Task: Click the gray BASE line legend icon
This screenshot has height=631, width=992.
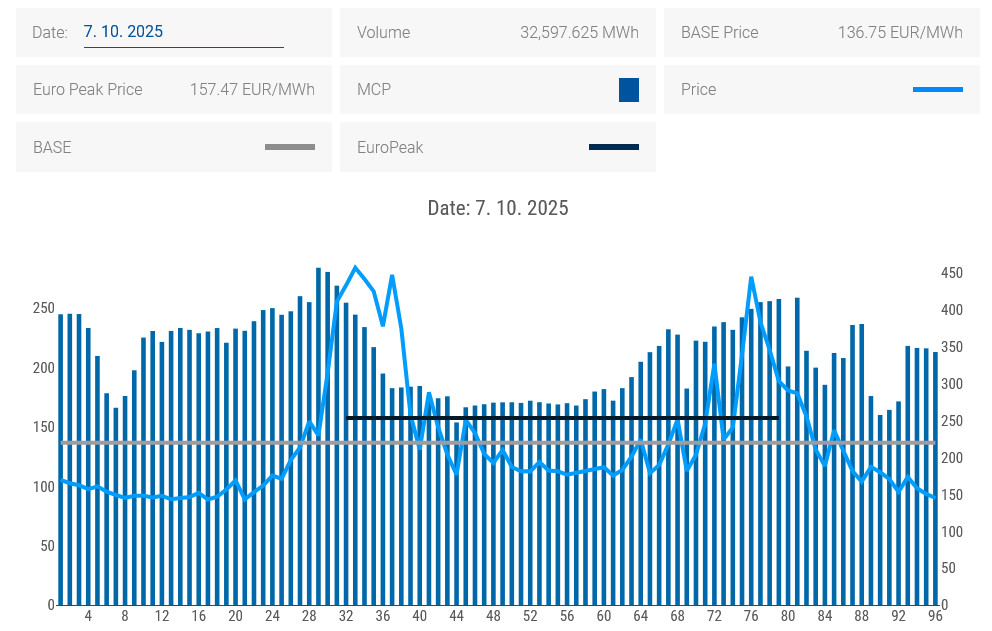Action: (289, 147)
